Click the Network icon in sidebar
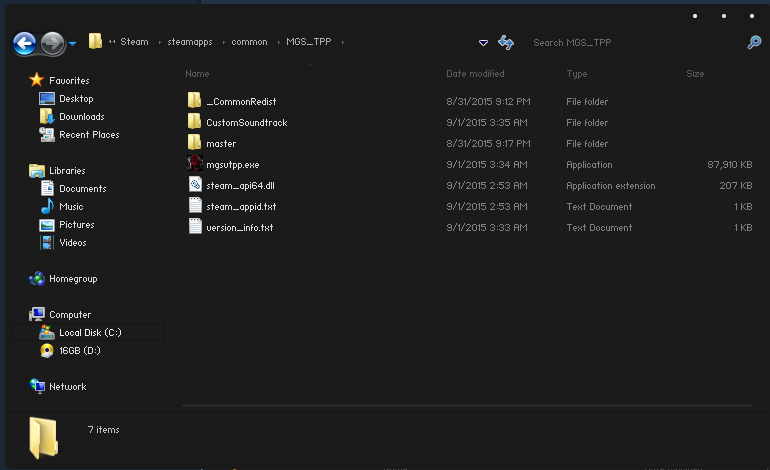The image size is (770, 470). [x=37, y=386]
